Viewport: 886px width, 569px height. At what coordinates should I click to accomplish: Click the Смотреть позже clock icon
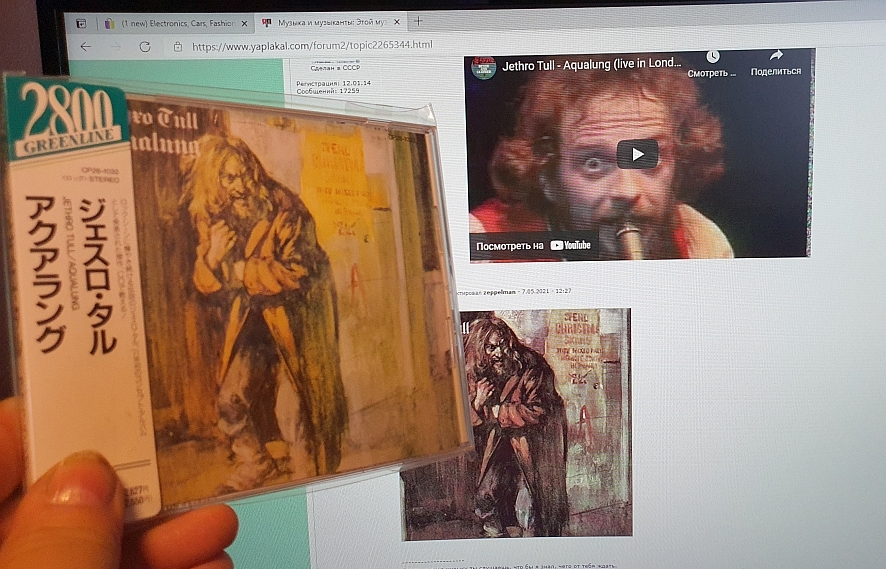pyautogui.click(x=712, y=57)
